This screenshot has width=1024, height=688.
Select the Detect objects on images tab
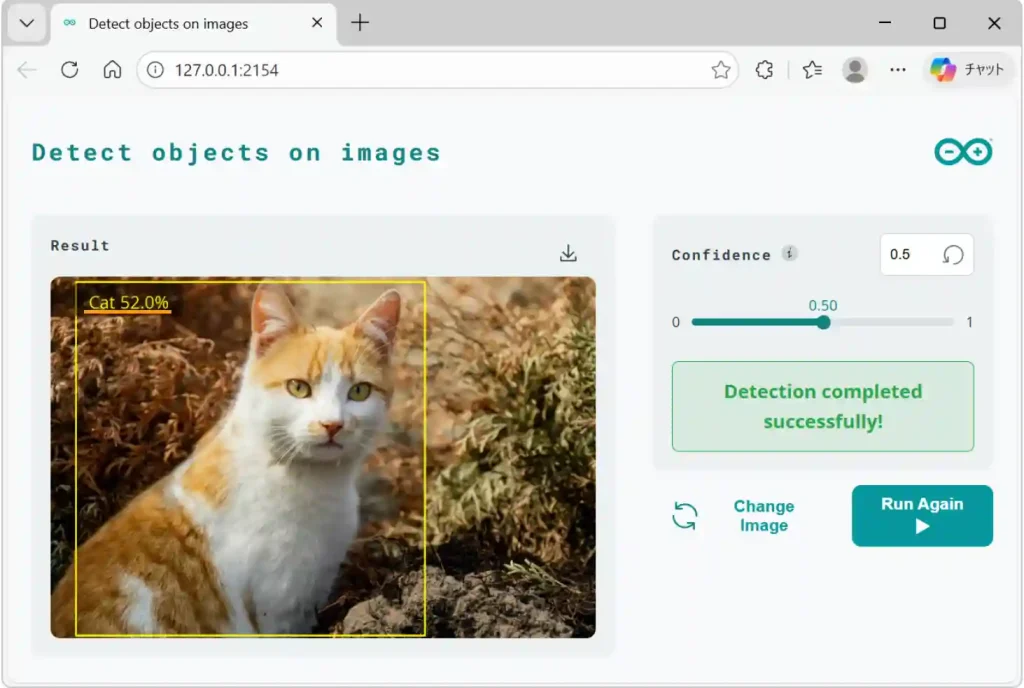pyautogui.click(x=170, y=23)
